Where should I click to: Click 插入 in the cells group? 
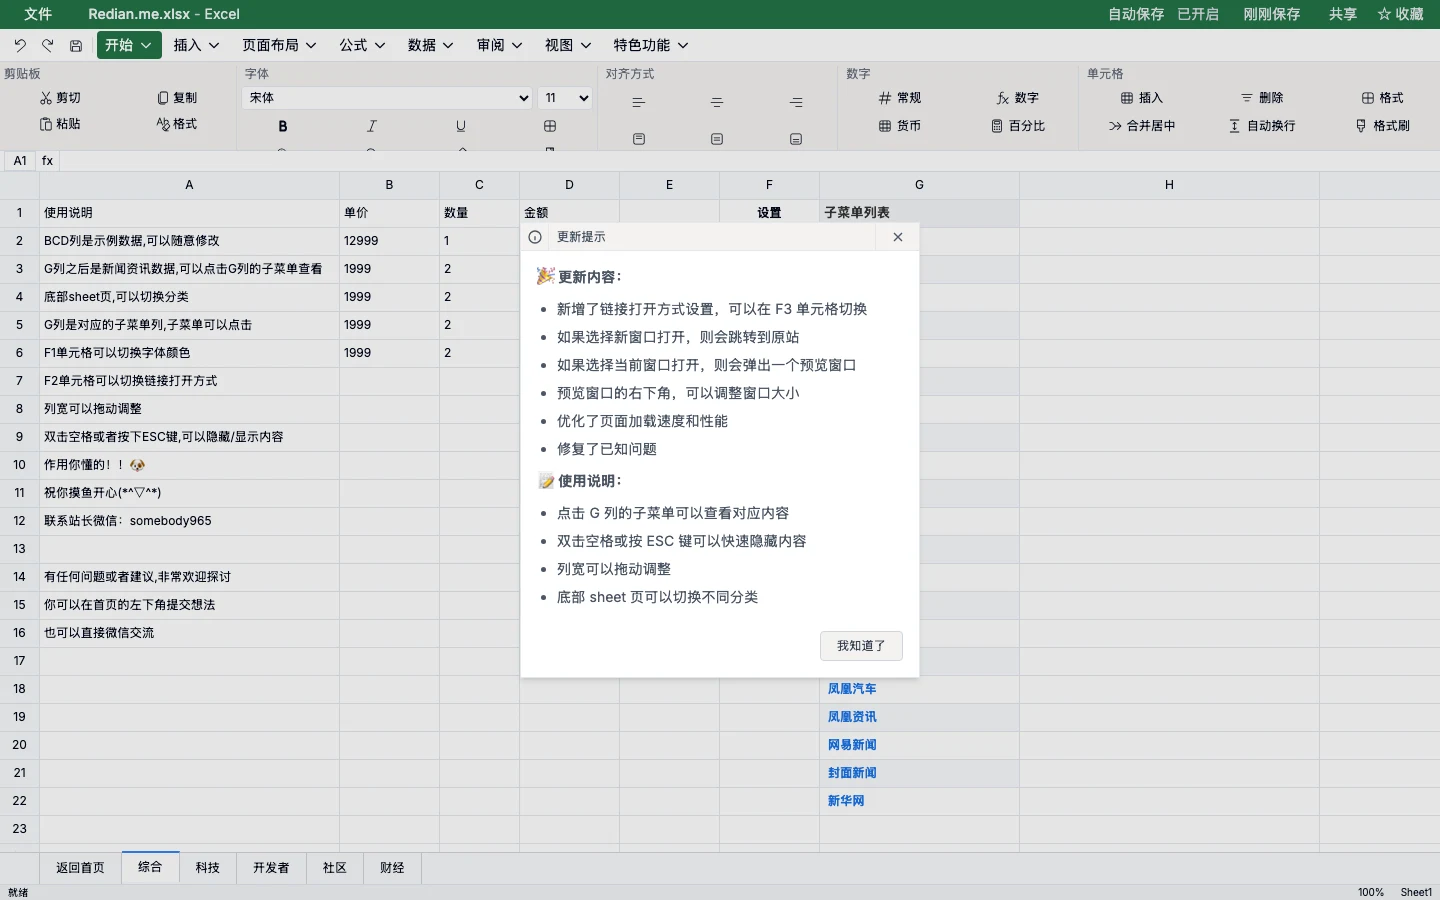point(1142,98)
